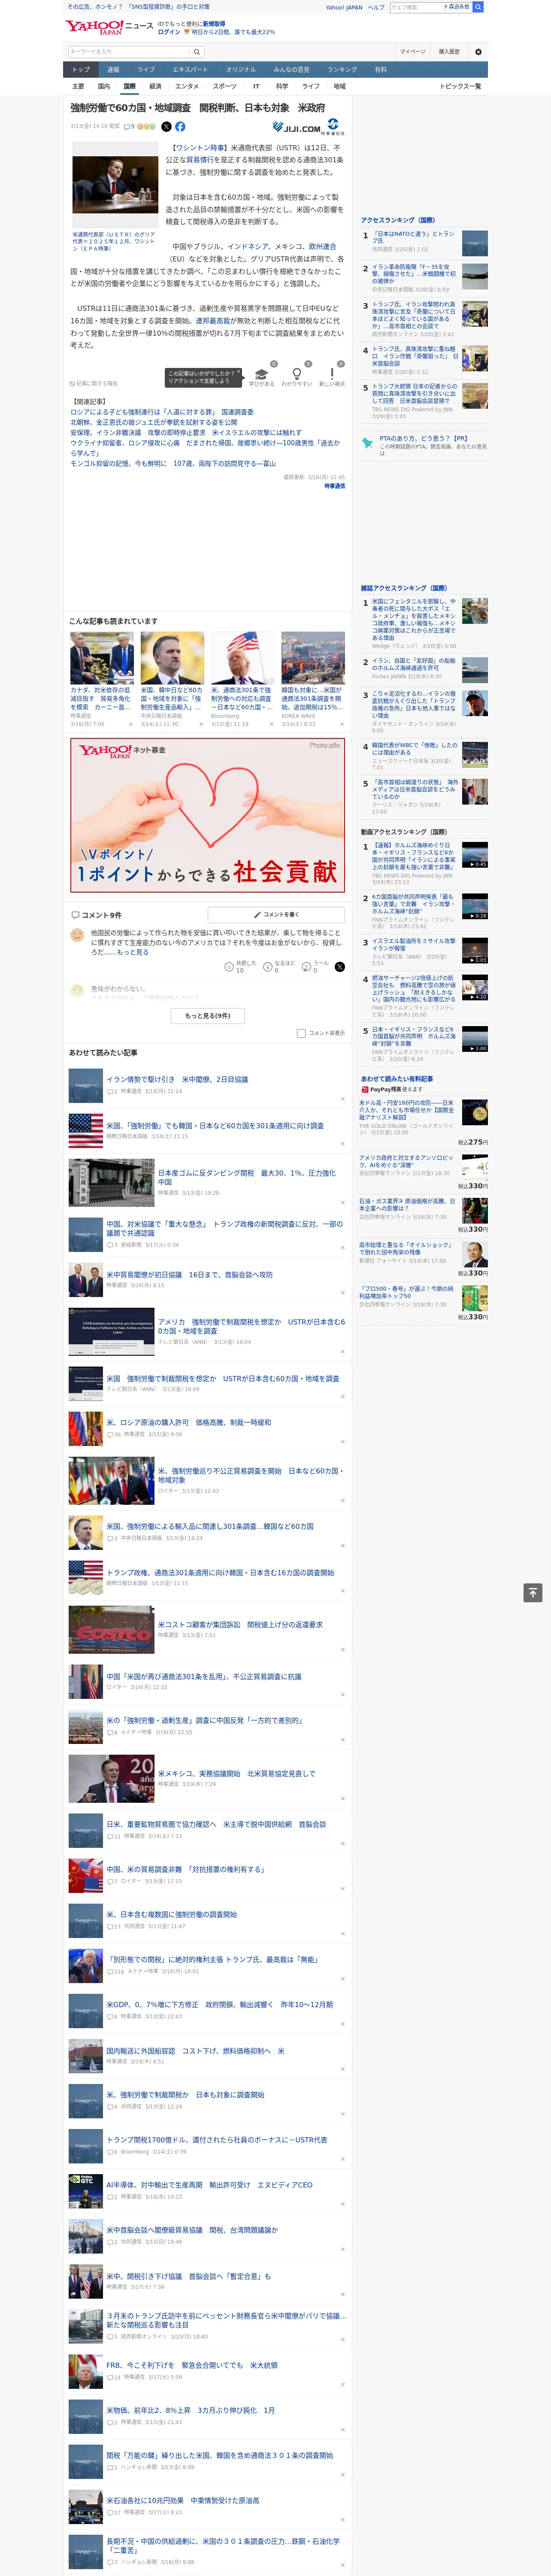The width and height of the screenshot is (551, 2576).
Task: Click the わかりやすい lightbulb reaction
Action: pyautogui.click(x=296, y=375)
